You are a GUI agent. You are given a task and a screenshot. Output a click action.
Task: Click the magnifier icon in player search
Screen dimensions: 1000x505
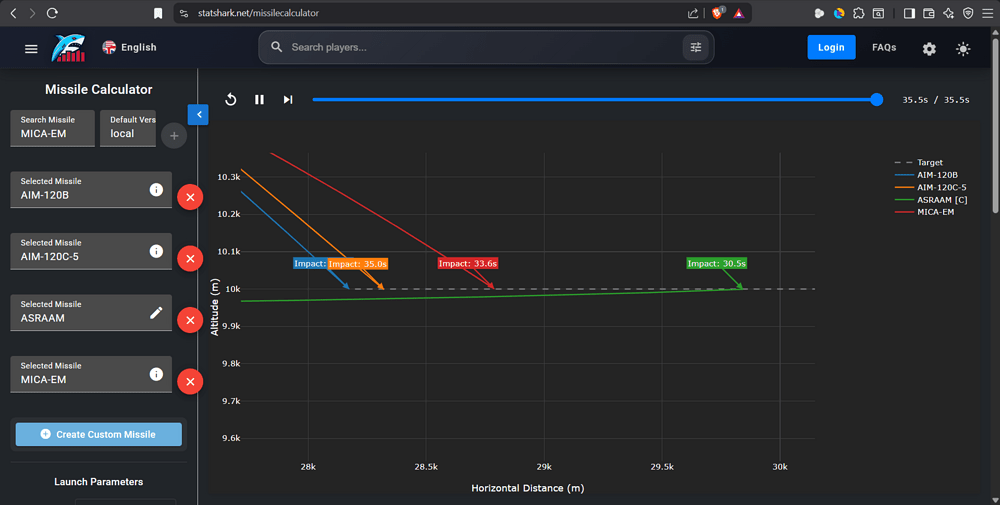pos(276,47)
